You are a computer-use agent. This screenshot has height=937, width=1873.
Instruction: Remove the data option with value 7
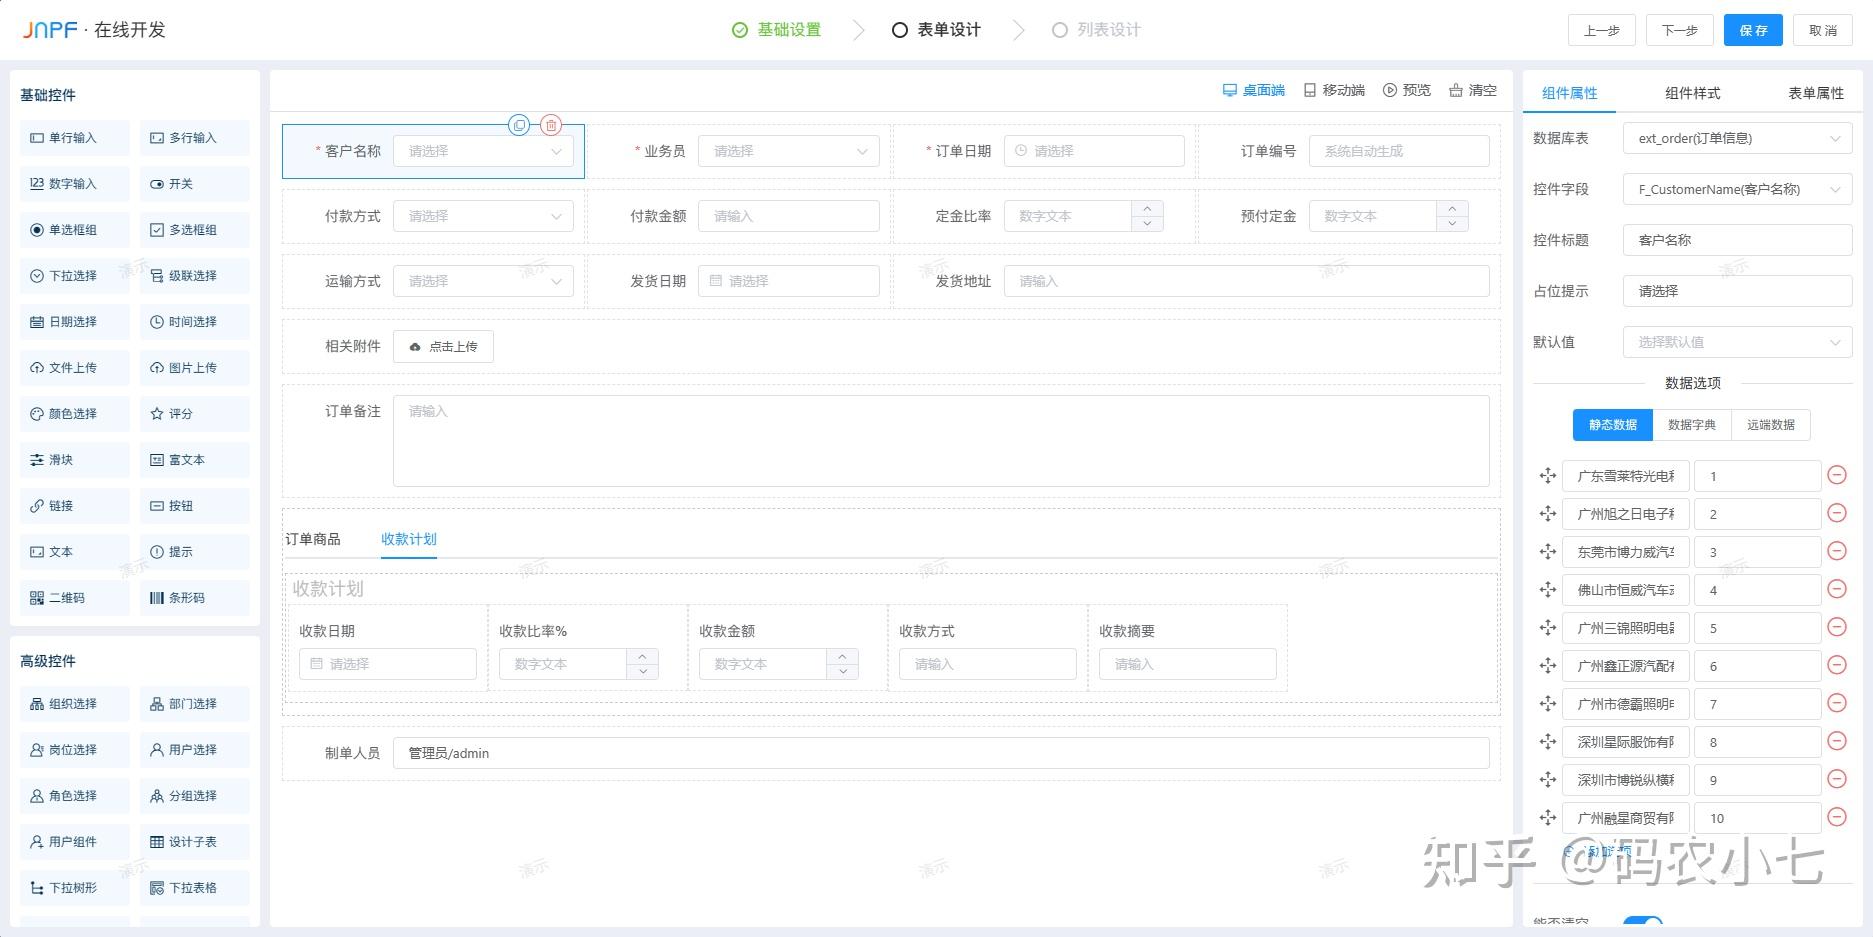point(1837,703)
